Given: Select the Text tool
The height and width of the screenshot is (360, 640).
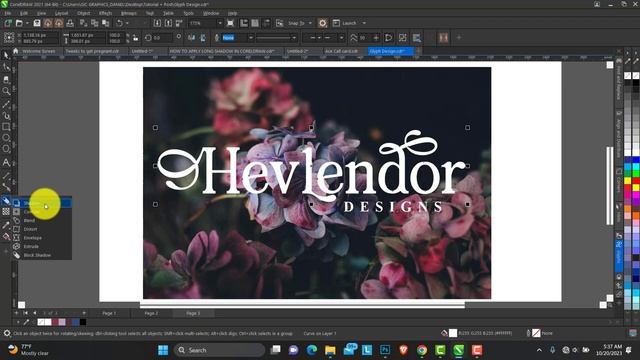Looking at the screenshot, I should pos(6,162).
